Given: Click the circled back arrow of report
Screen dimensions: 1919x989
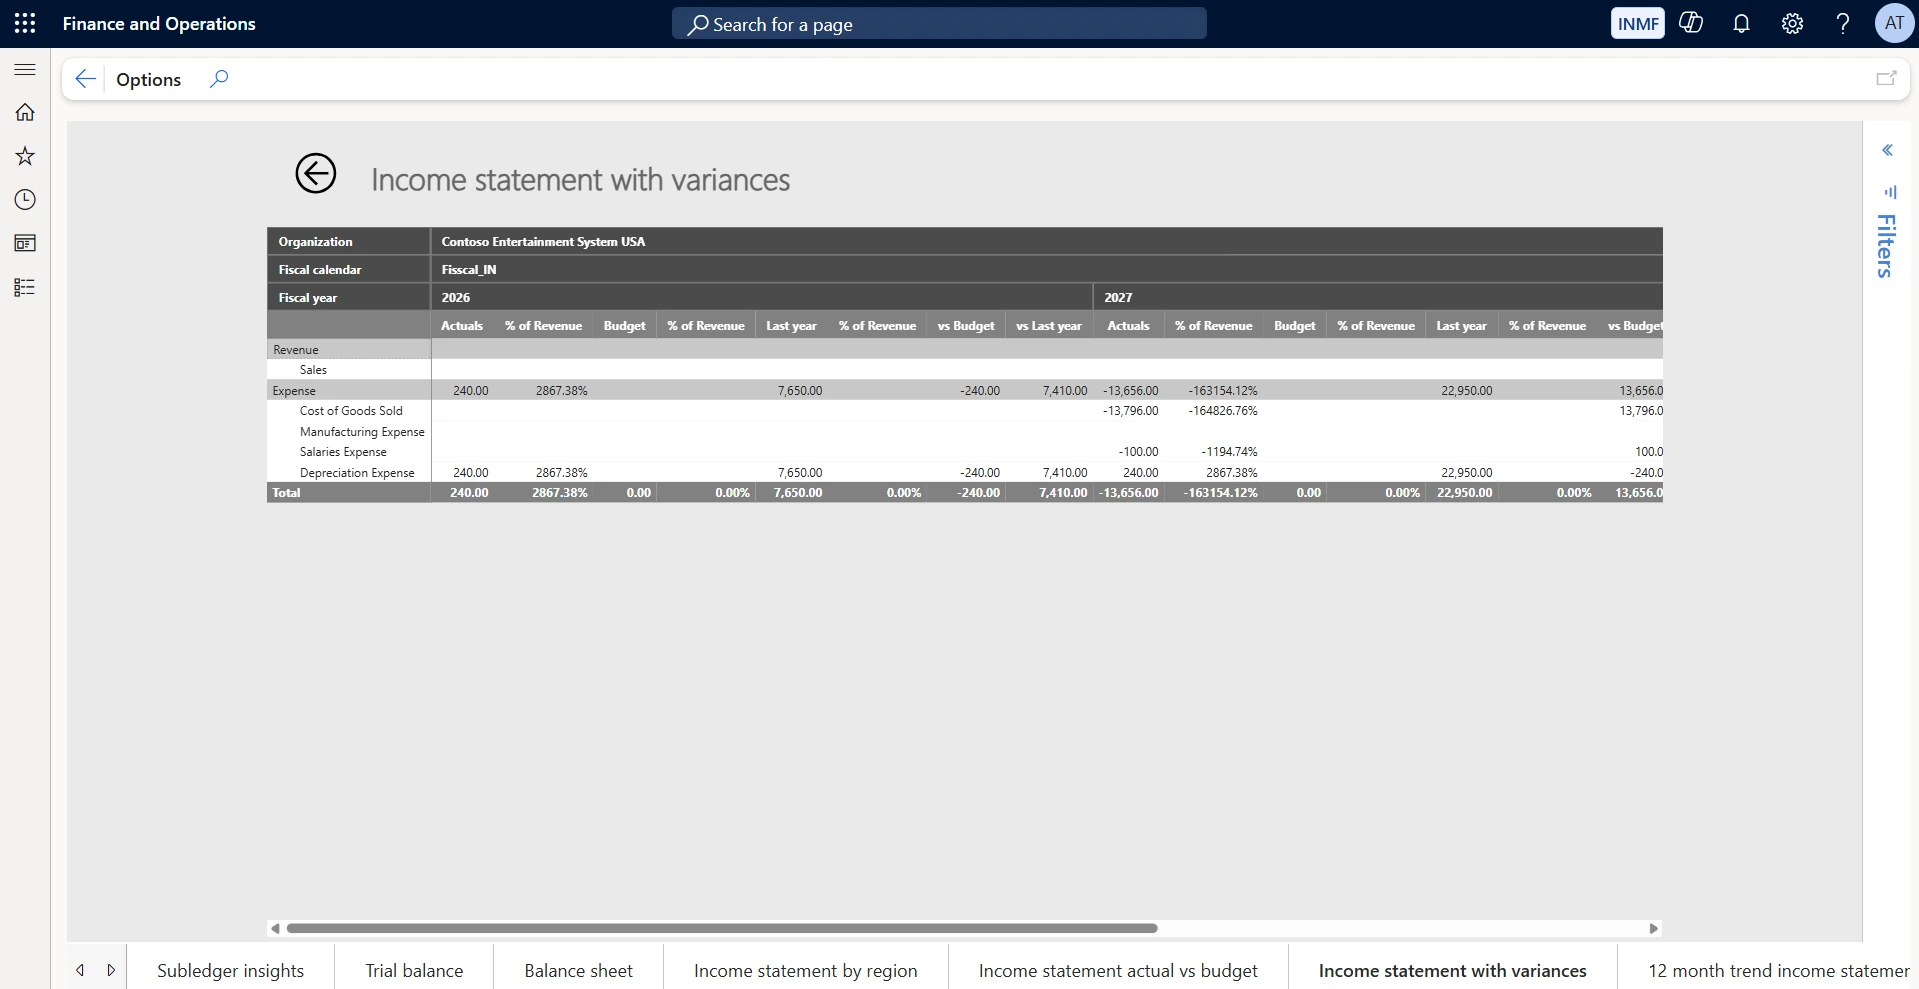Looking at the screenshot, I should point(315,174).
